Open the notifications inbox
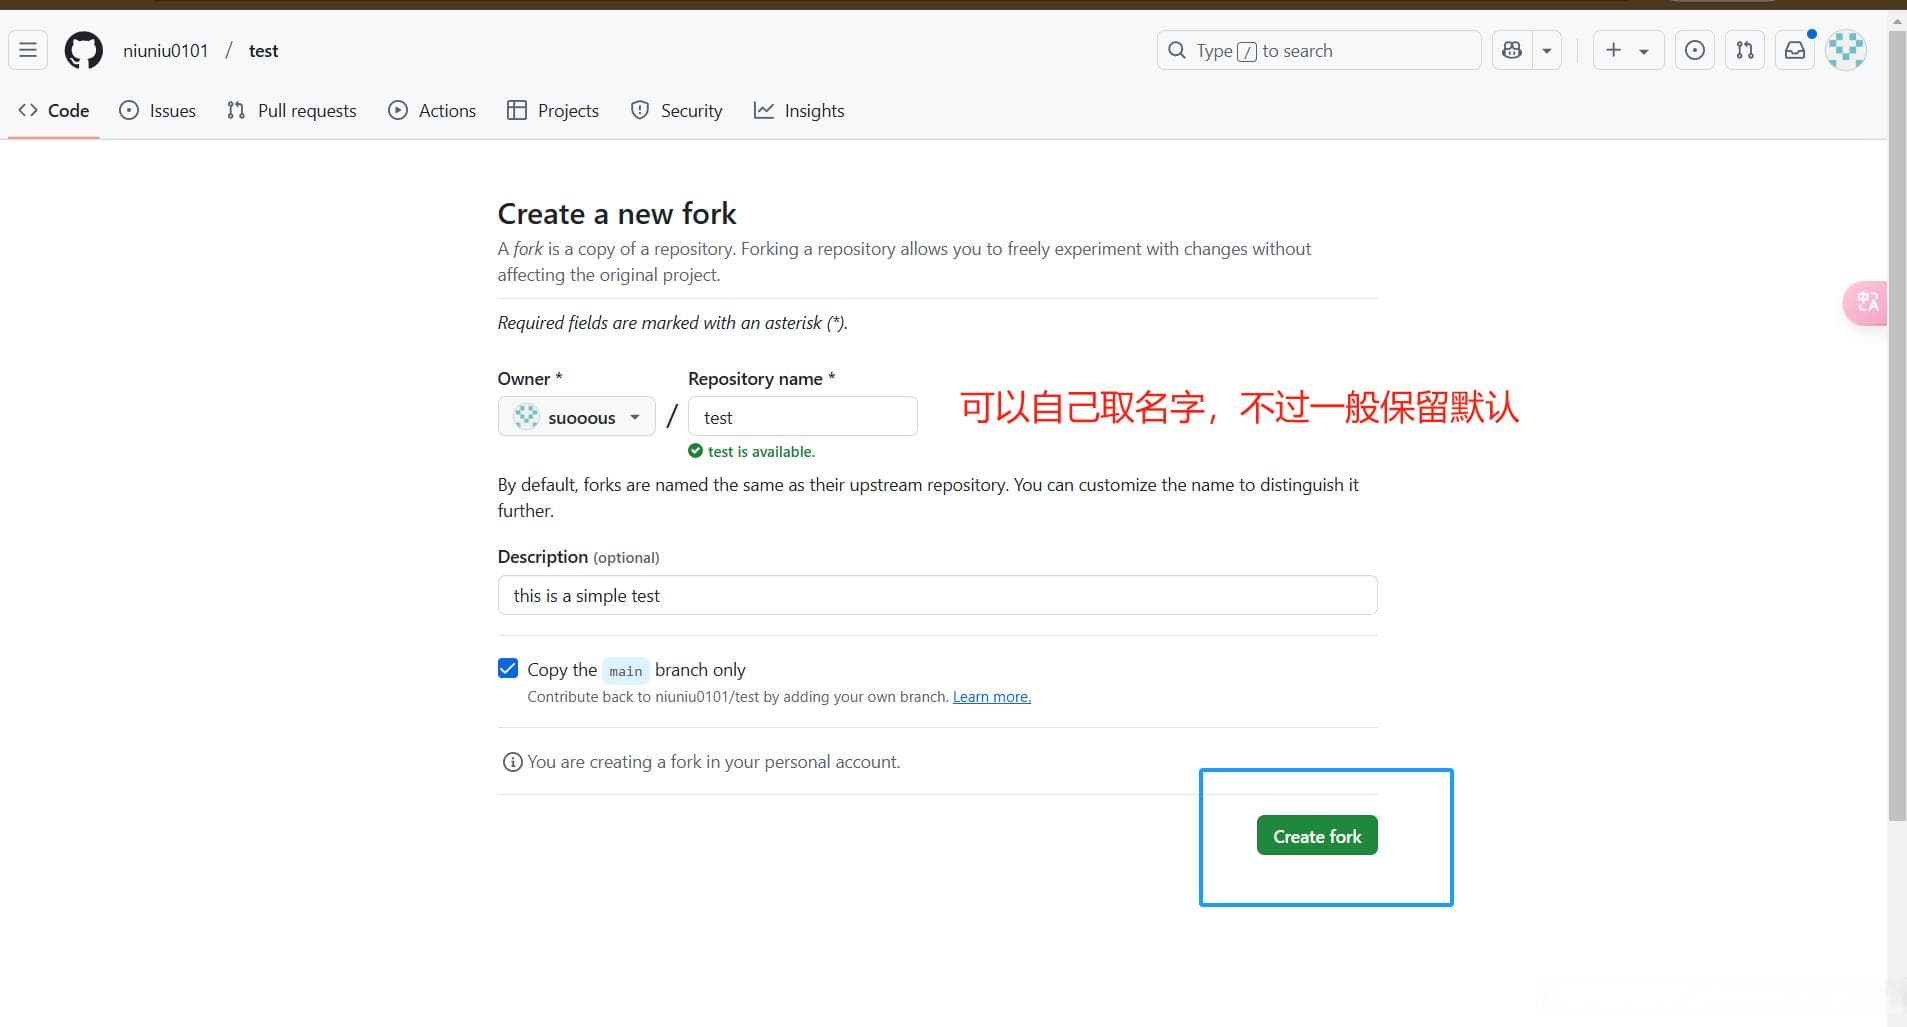This screenshot has width=1907, height=1027. (x=1795, y=50)
